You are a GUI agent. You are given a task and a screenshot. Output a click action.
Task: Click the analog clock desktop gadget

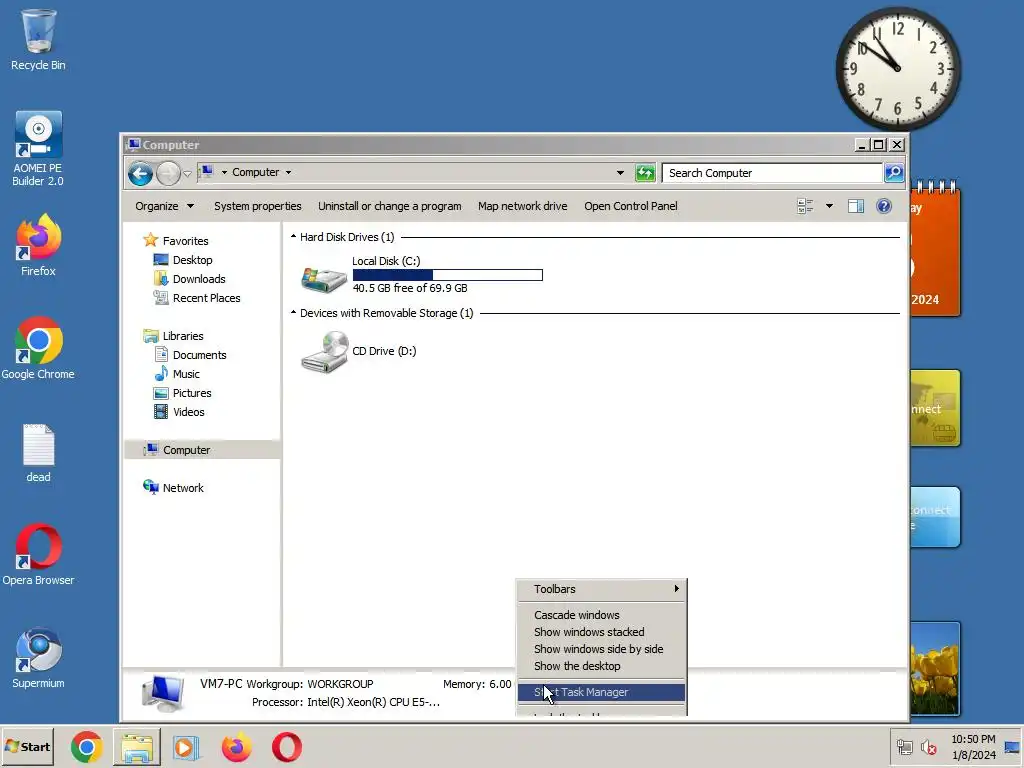[x=899, y=68]
